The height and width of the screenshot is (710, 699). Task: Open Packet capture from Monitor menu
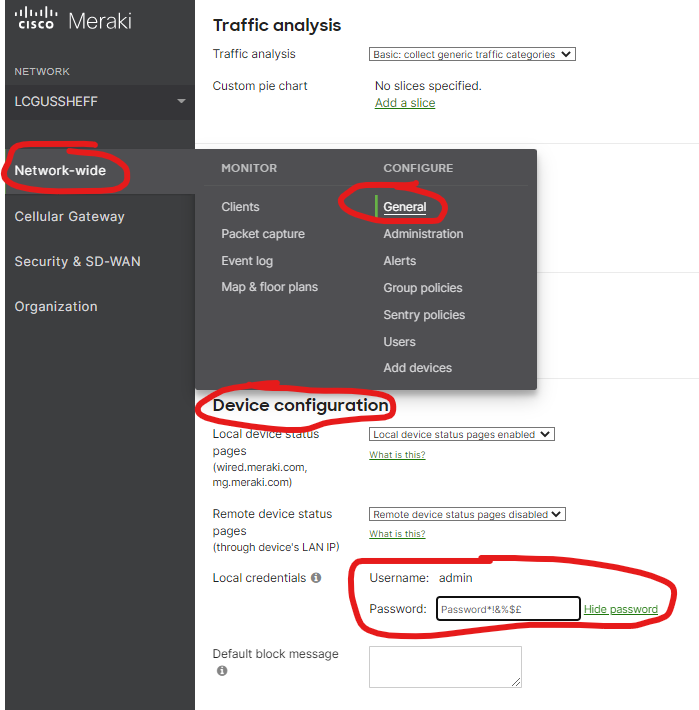click(263, 234)
